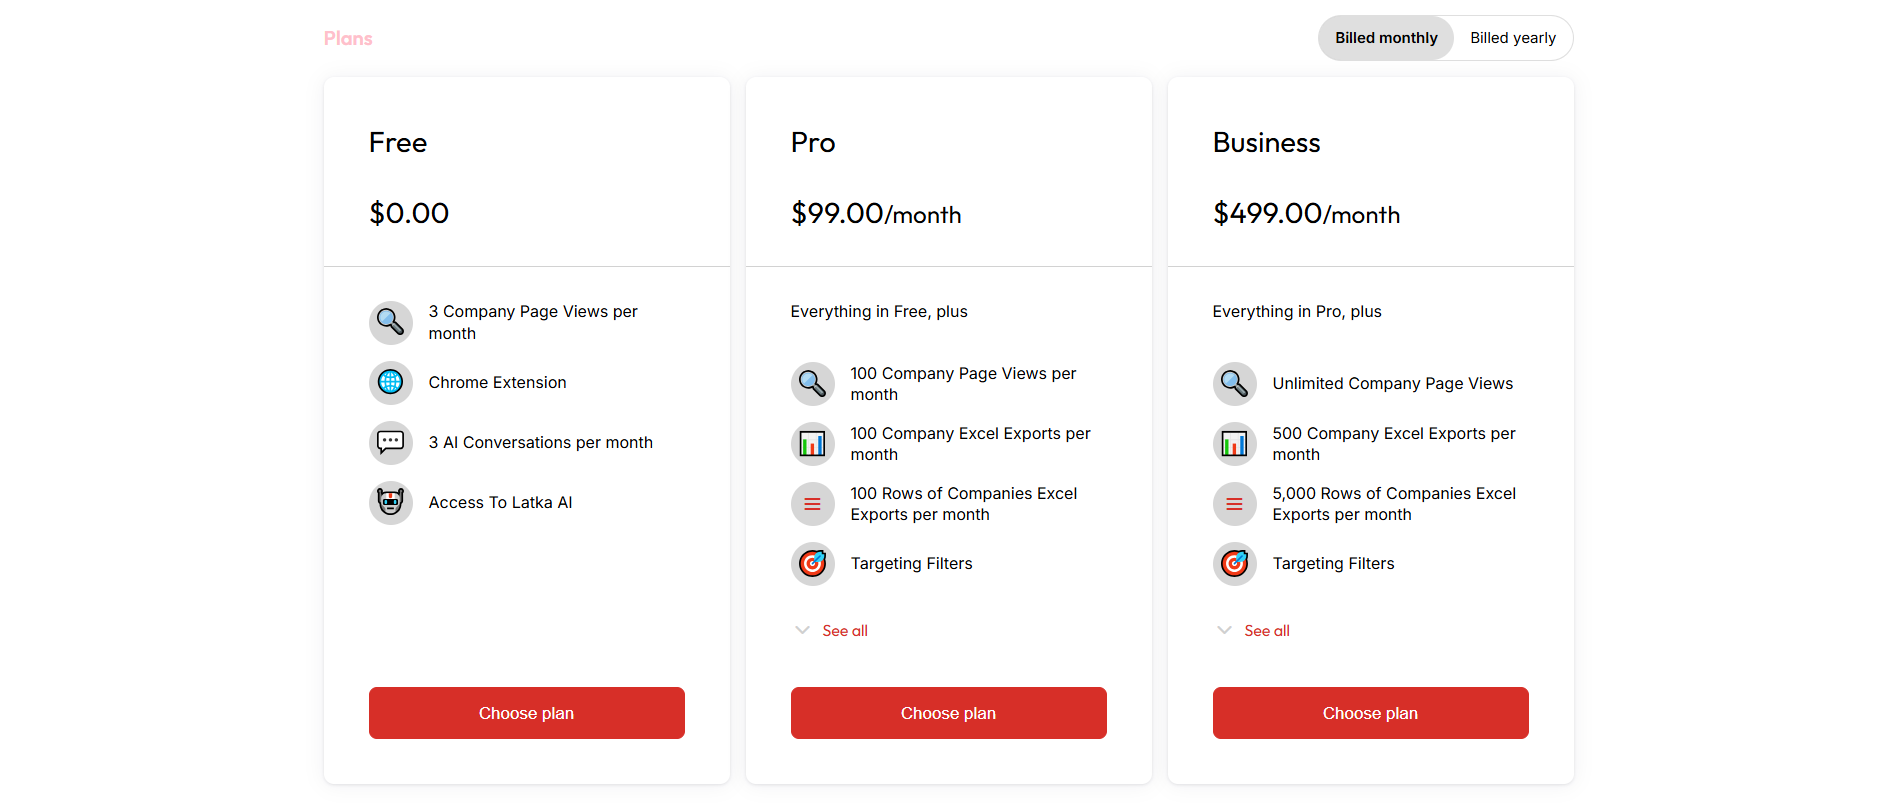Click the Business plan Targeting Filters target icon
The image size is (1895, 812).
click(1234, 564)
